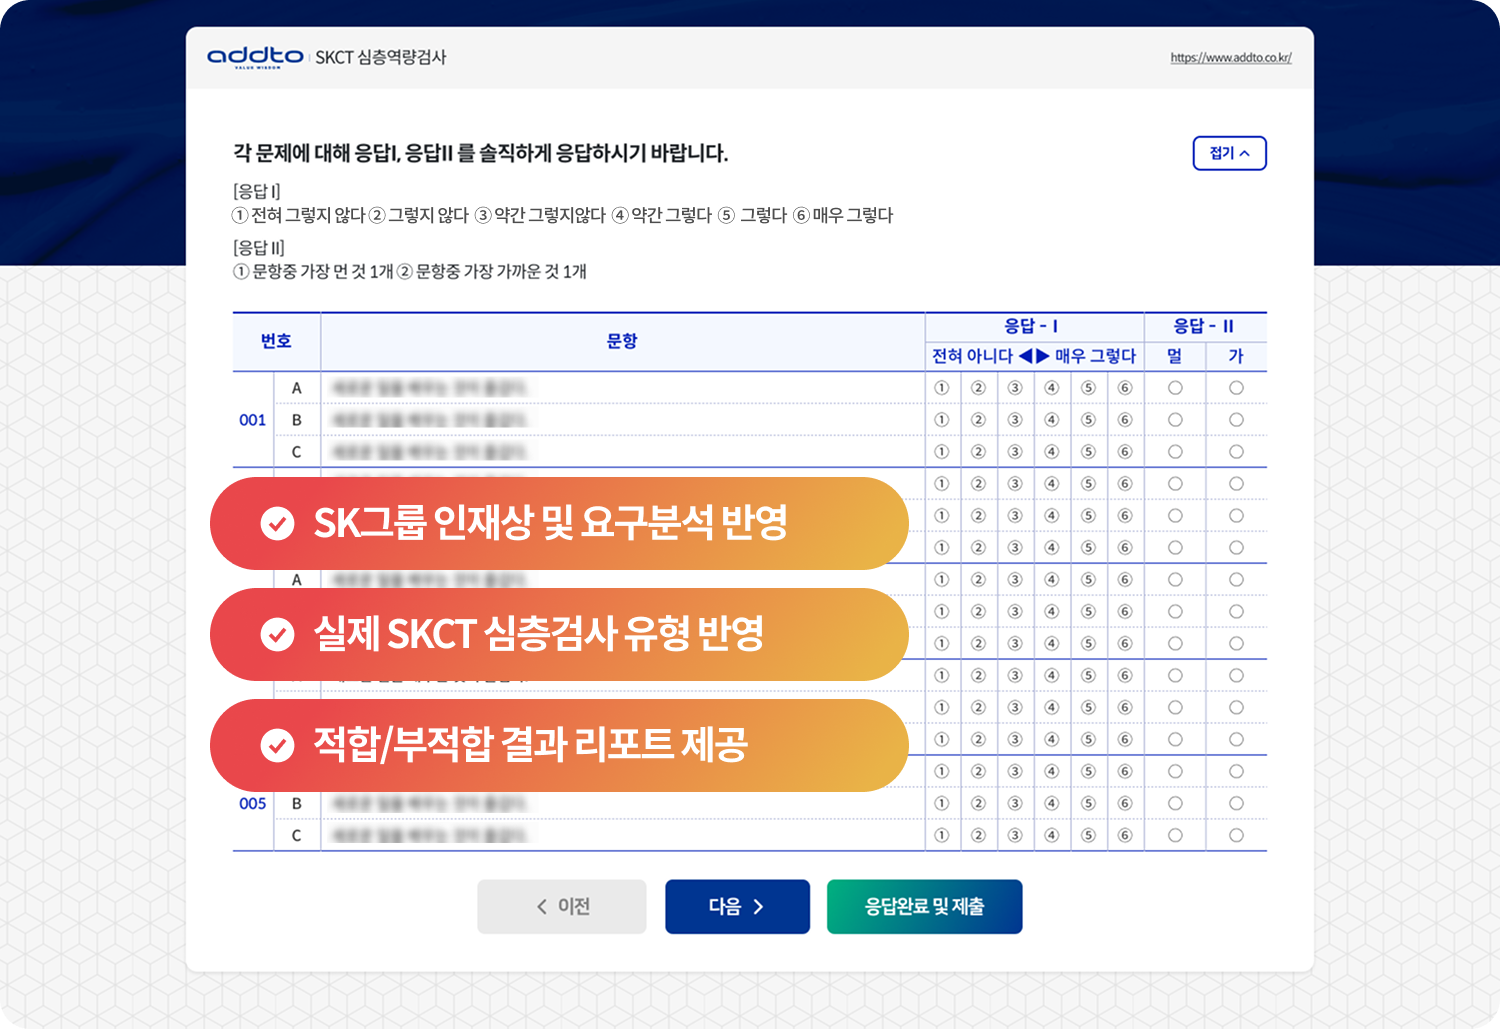Screen dimensions: 1500x1029
Task: Open the https://www.addto.co.kr/ link
Action: 1230,57
